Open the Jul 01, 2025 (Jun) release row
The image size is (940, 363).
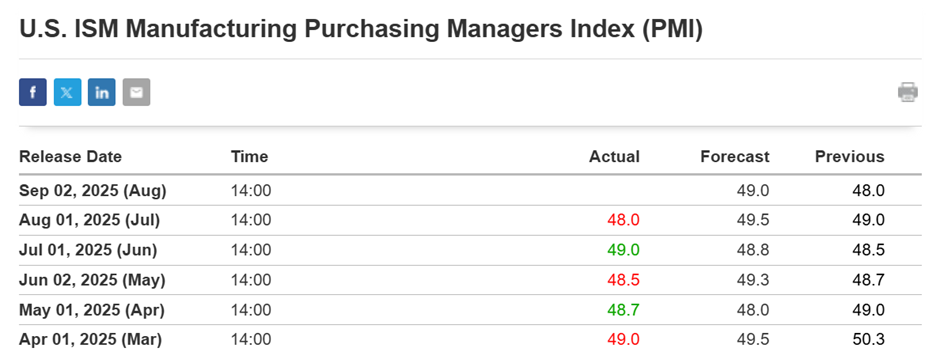(x=470, y=250)
